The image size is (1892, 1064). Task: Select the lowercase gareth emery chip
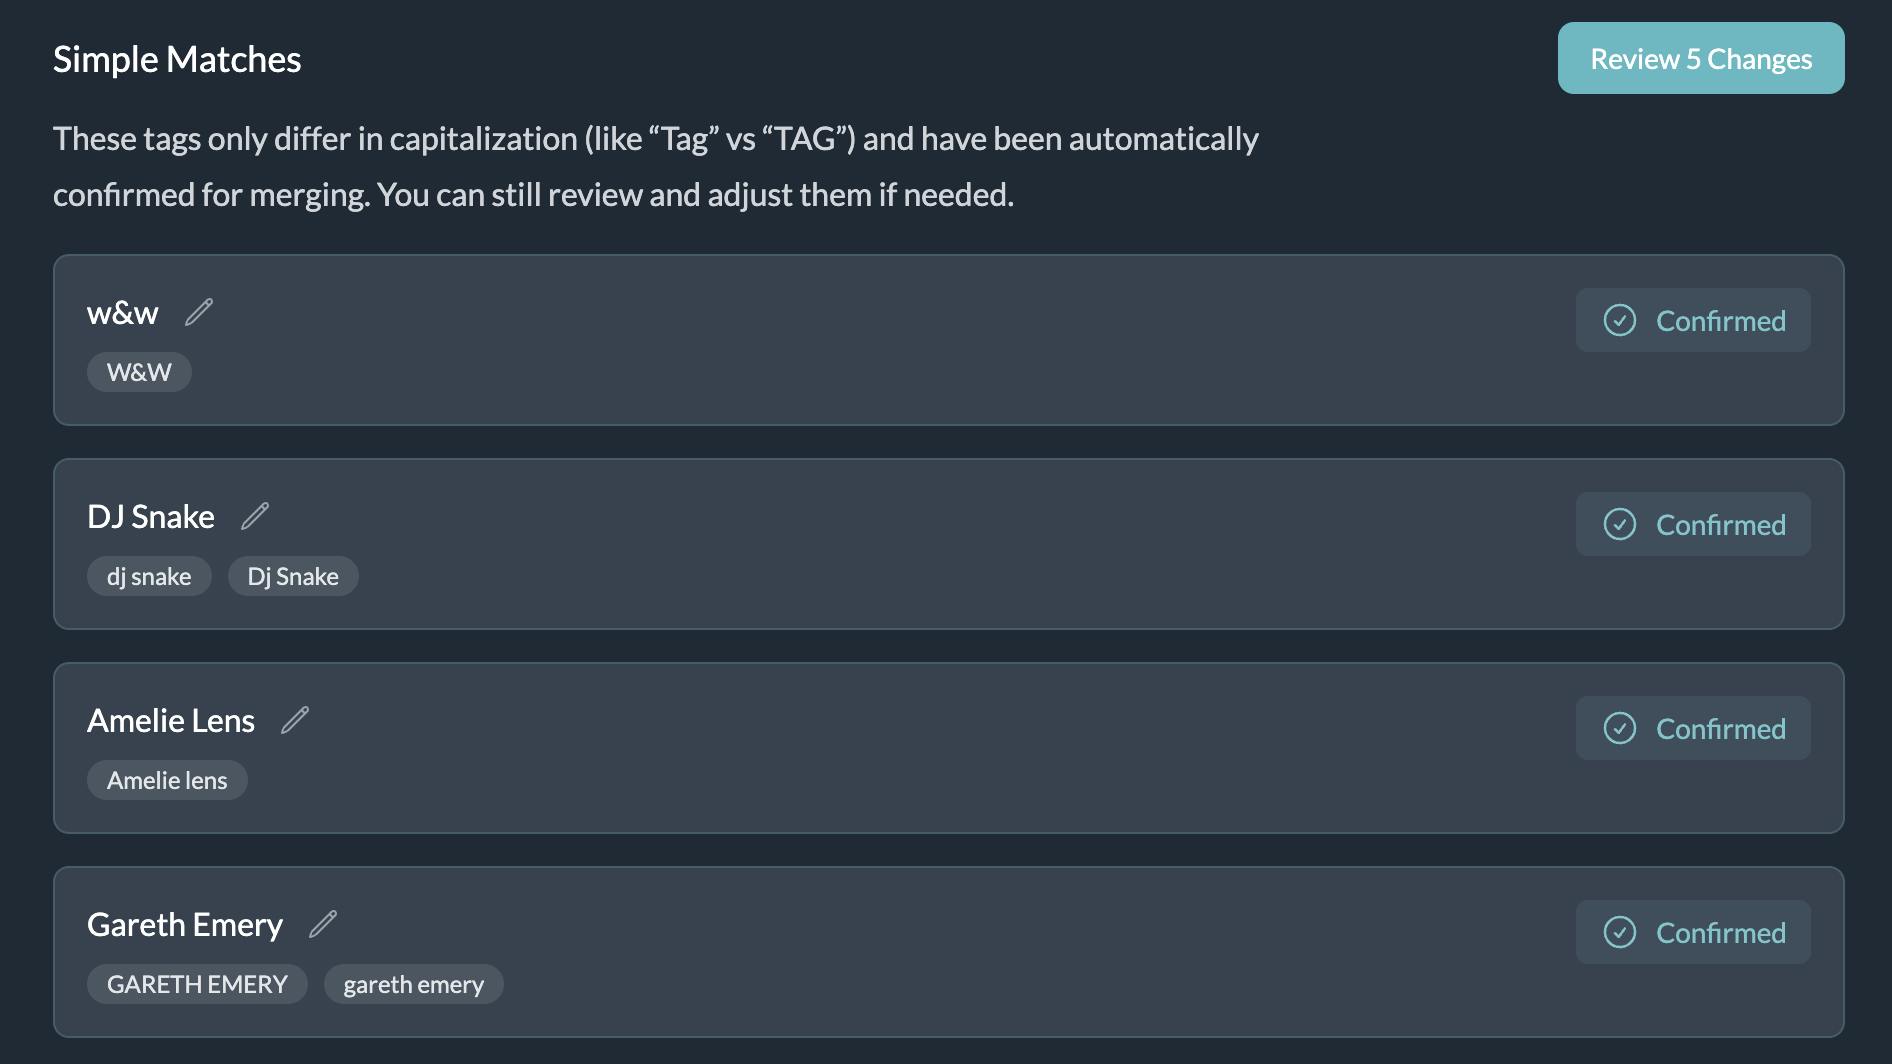[413, 984]
